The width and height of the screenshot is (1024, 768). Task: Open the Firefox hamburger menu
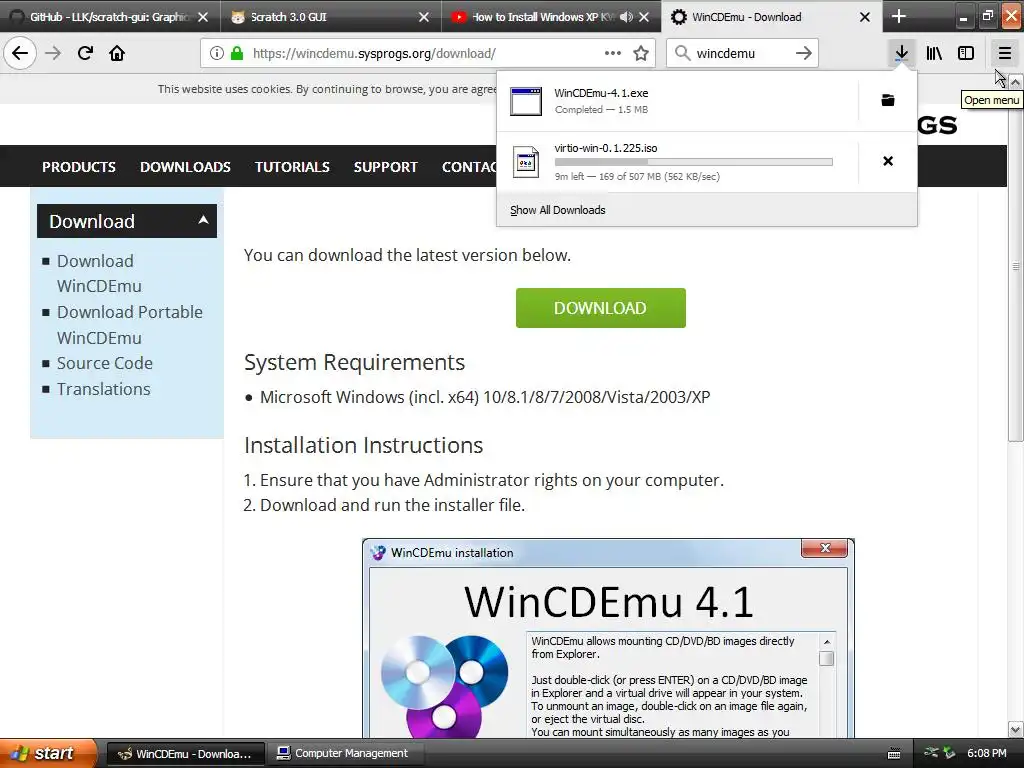[x=1004, y=53]
